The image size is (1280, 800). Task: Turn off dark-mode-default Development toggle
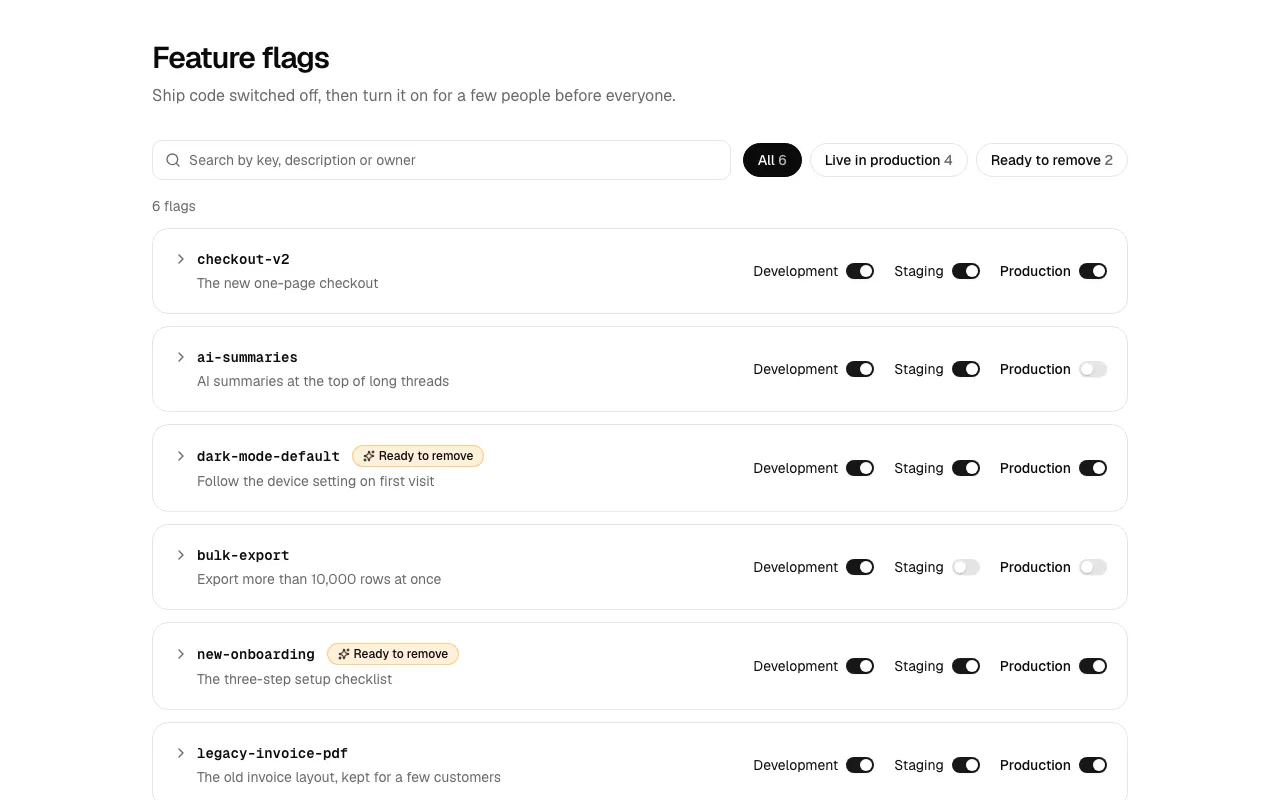tap(860, 468)
